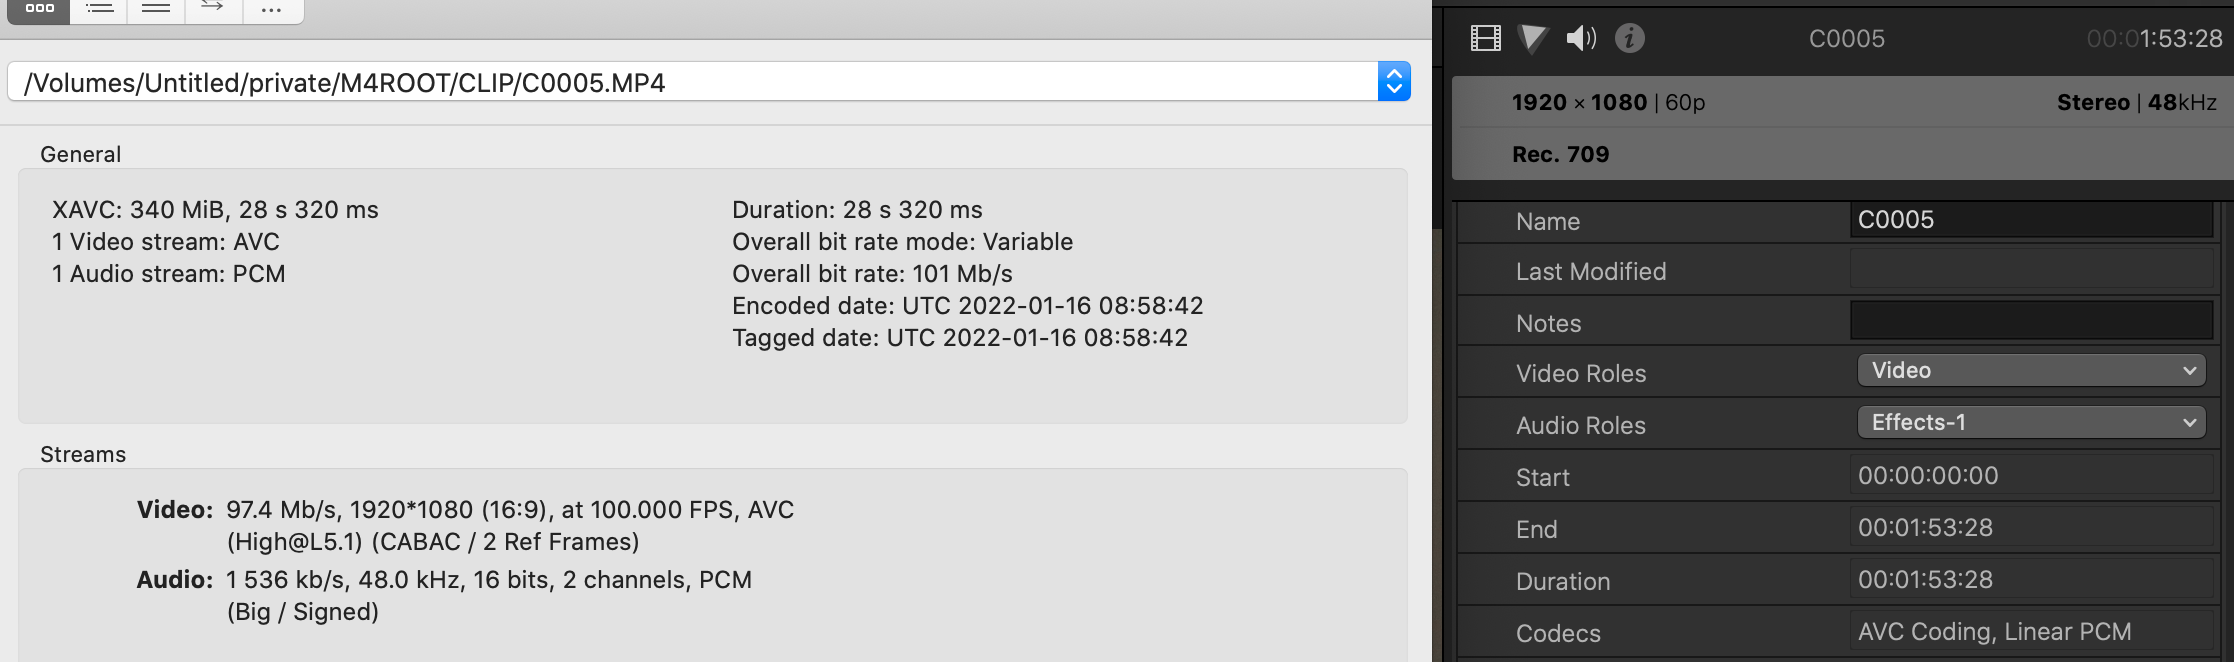Viewport: 2234px width, 662px height.
Task: Select the bulleted list view icon
Action: 99,8
